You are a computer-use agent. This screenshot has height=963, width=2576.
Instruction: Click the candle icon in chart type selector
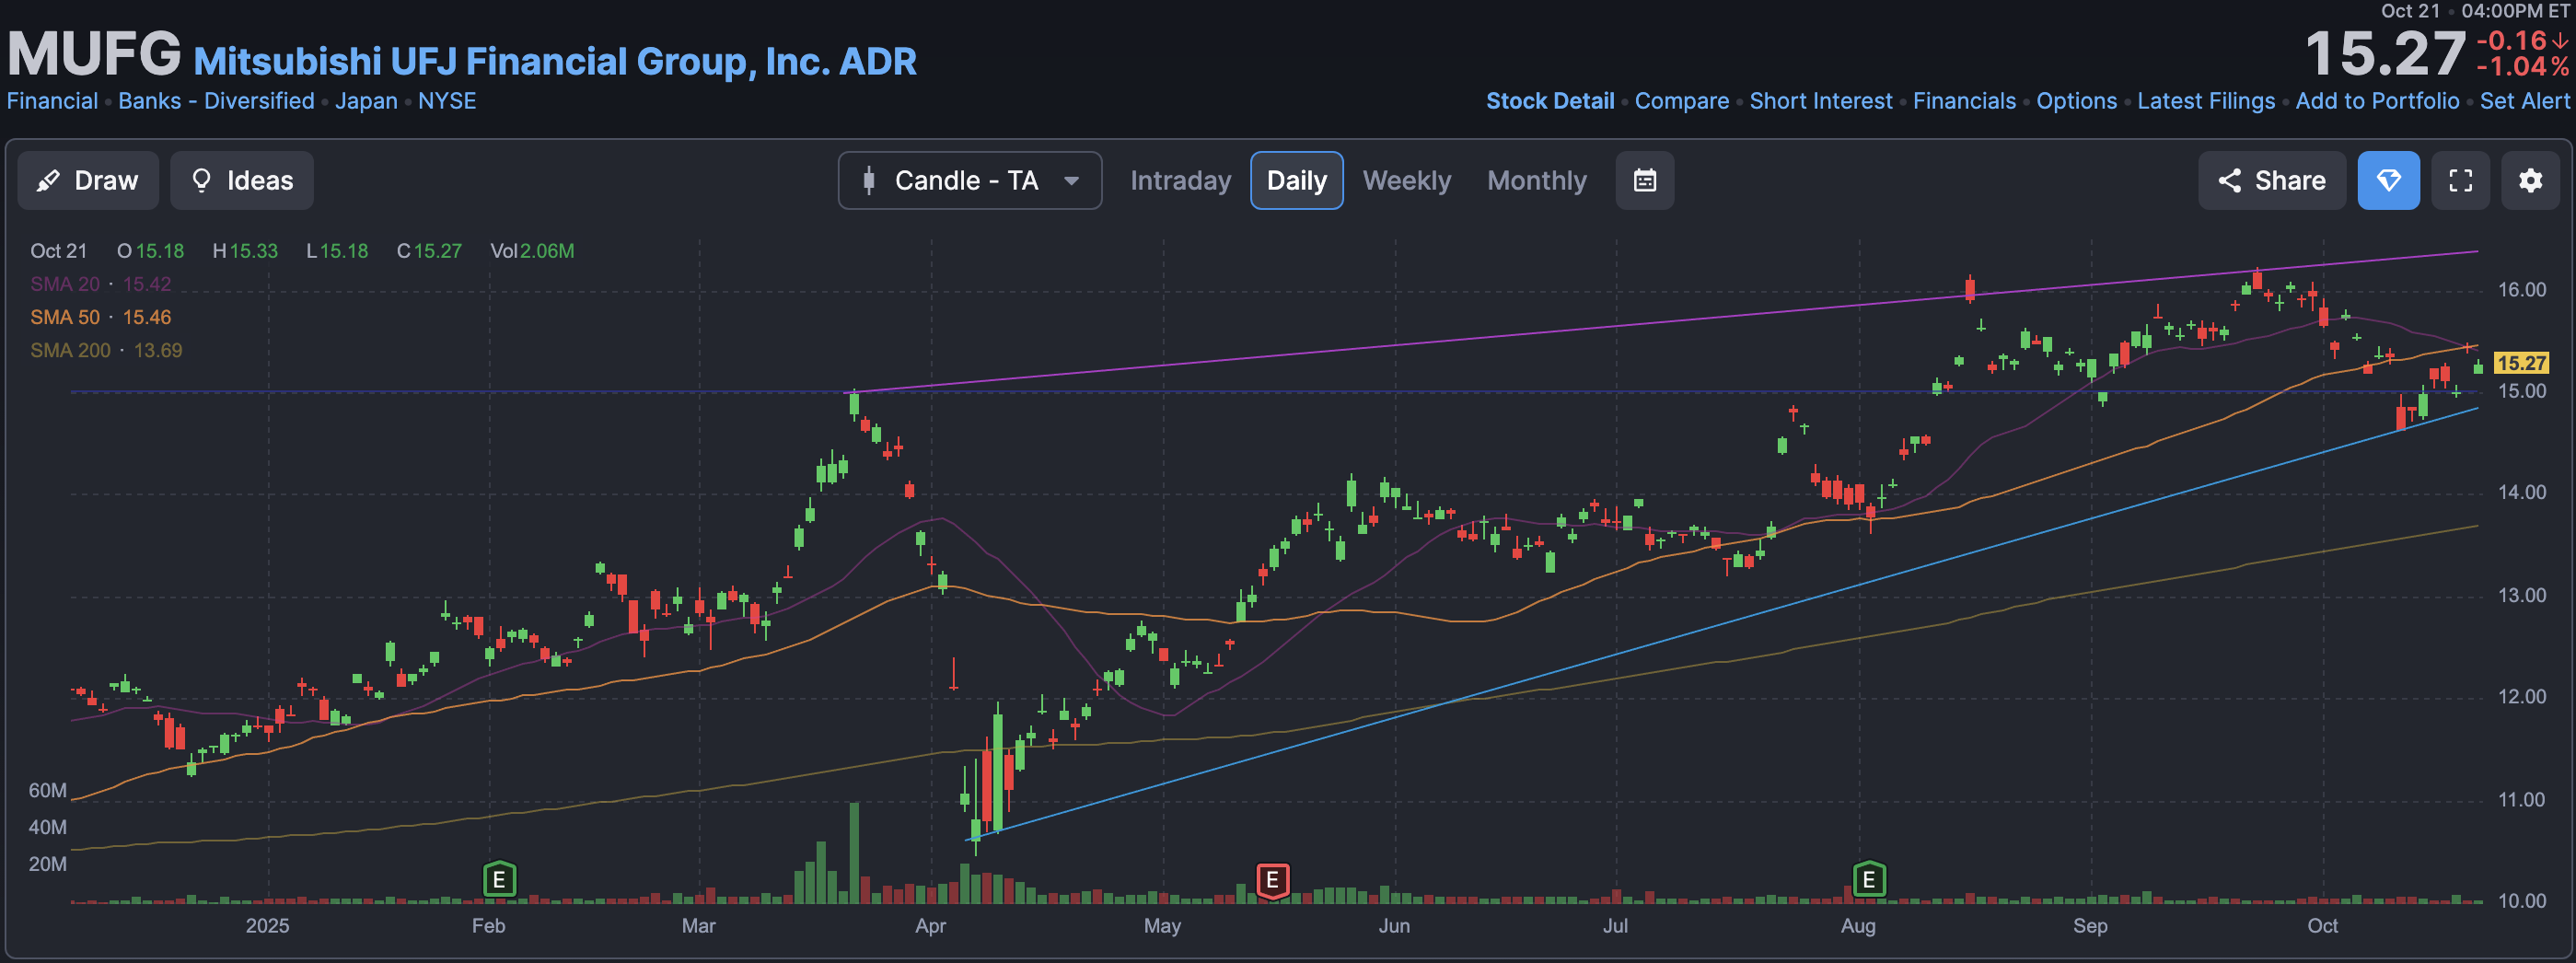pyautogui.click(x=869, y=180)
